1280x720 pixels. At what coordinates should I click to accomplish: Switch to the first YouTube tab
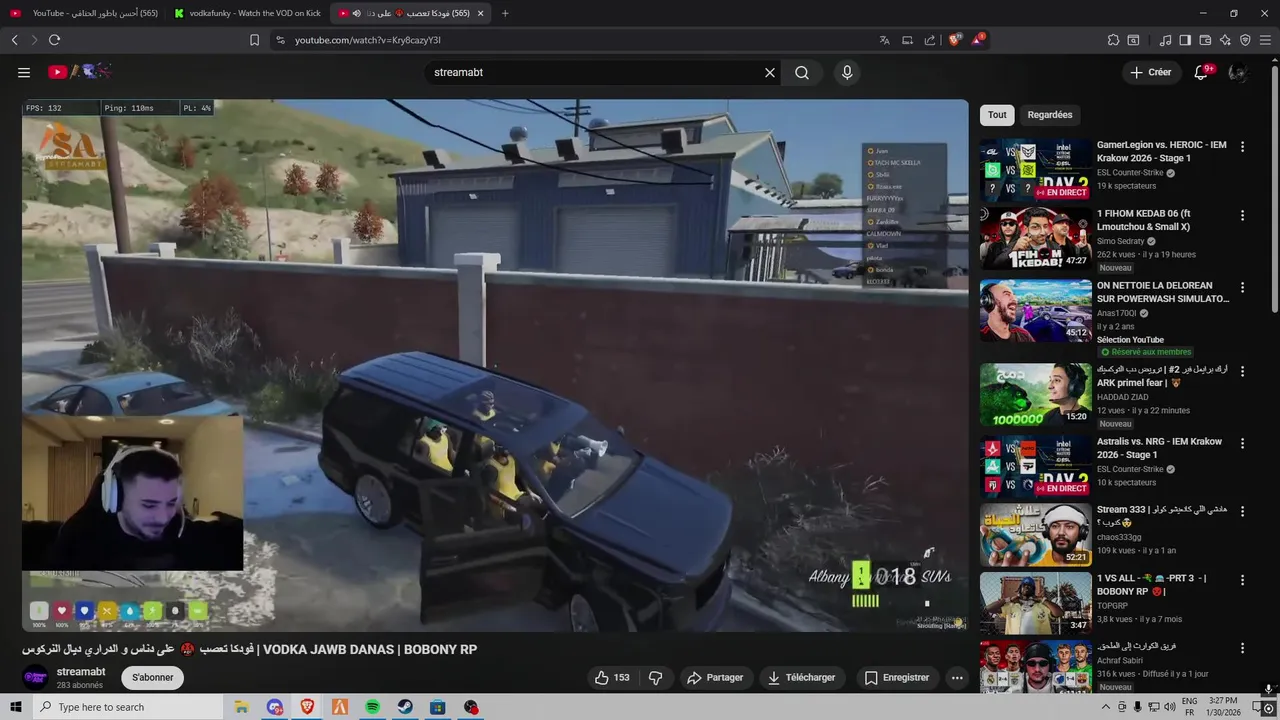pyautogui.click(x=84, y=13)
